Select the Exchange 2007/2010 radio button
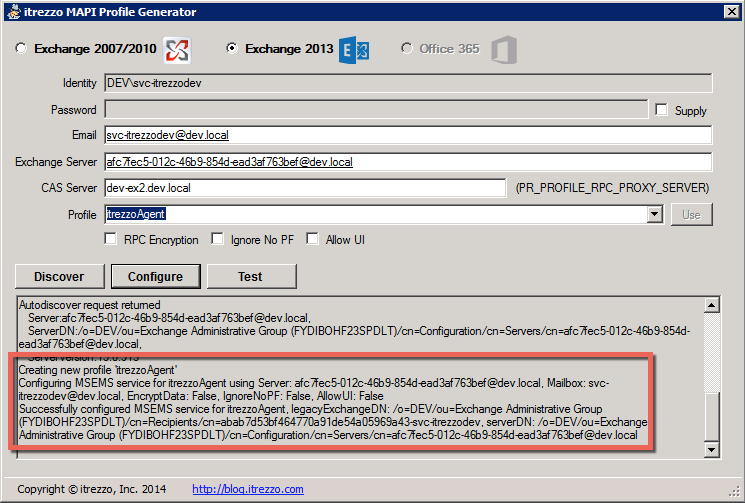 click(x=21, y=48)
